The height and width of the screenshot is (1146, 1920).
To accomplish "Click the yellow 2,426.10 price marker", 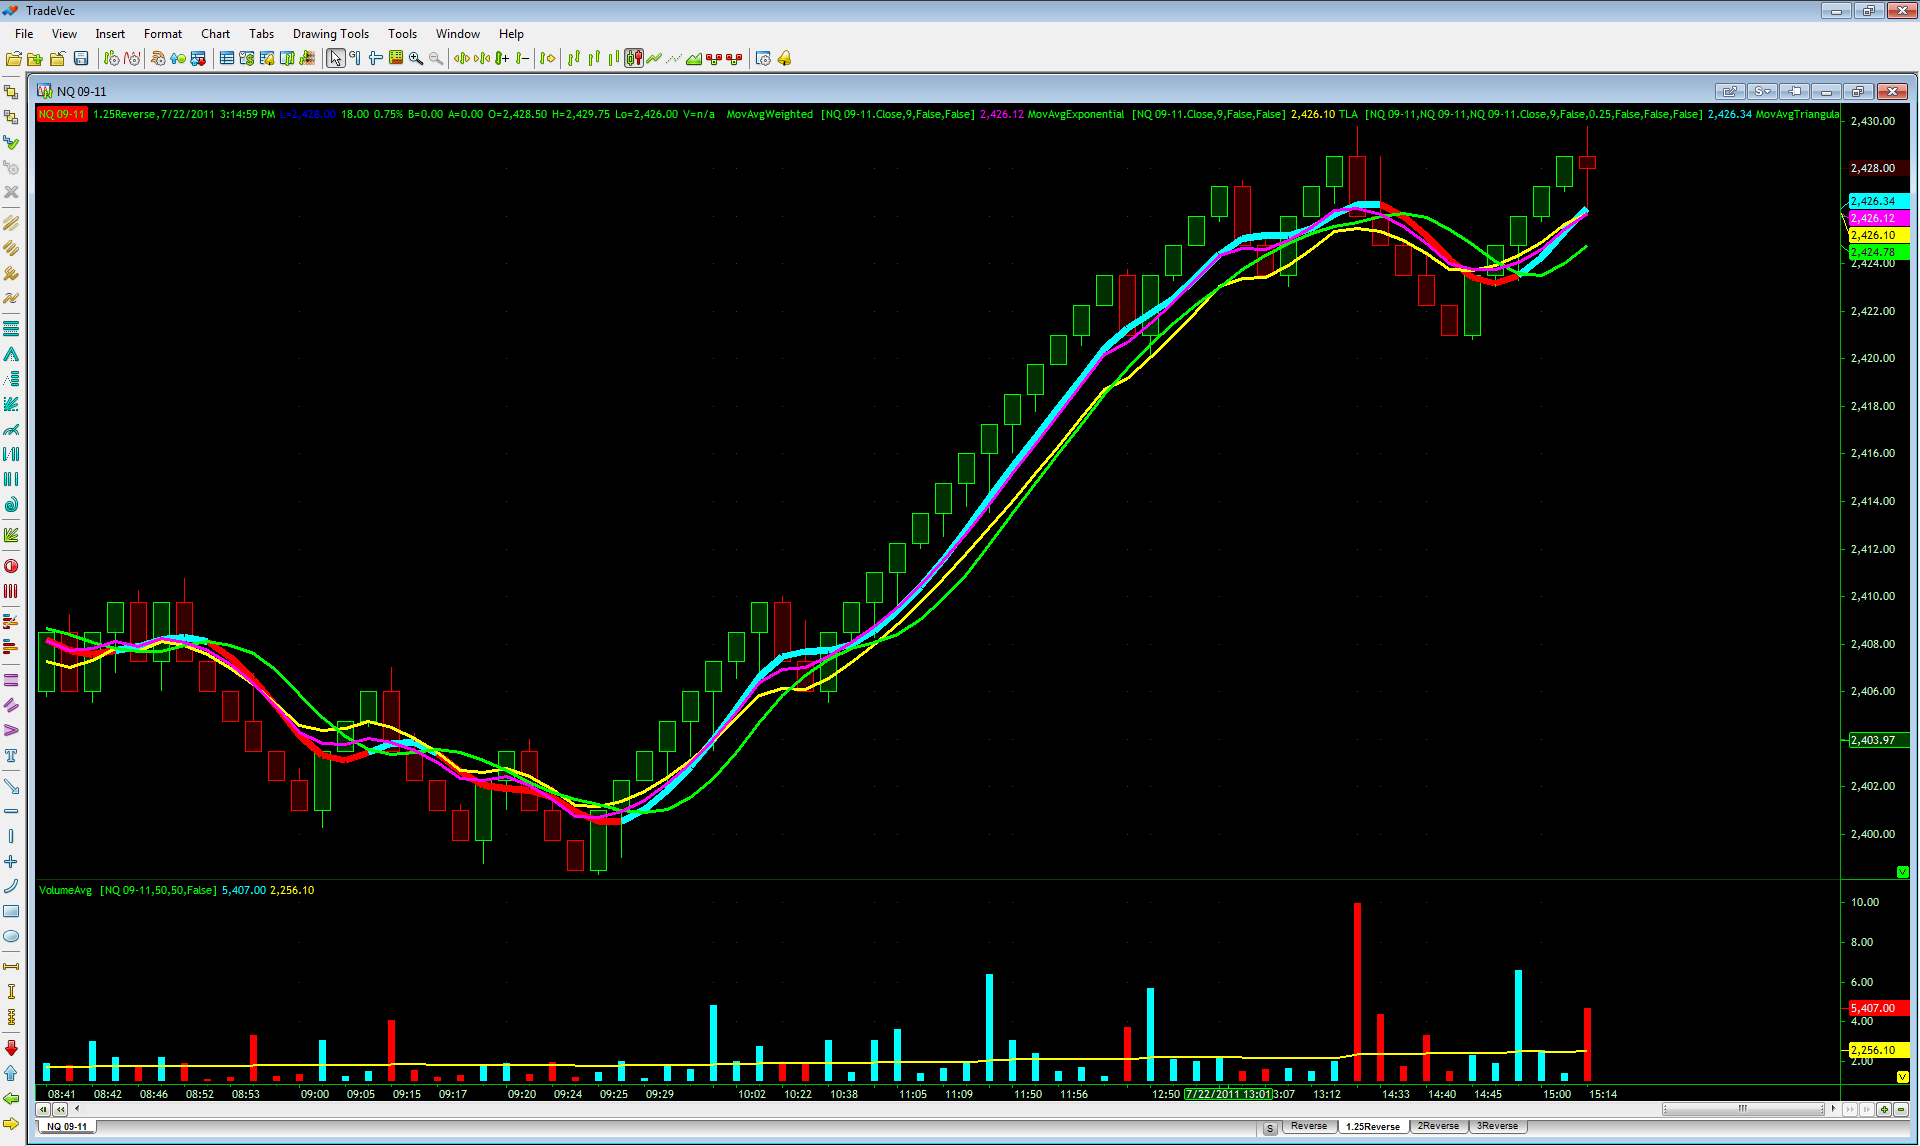I will tap(1879, 235).
